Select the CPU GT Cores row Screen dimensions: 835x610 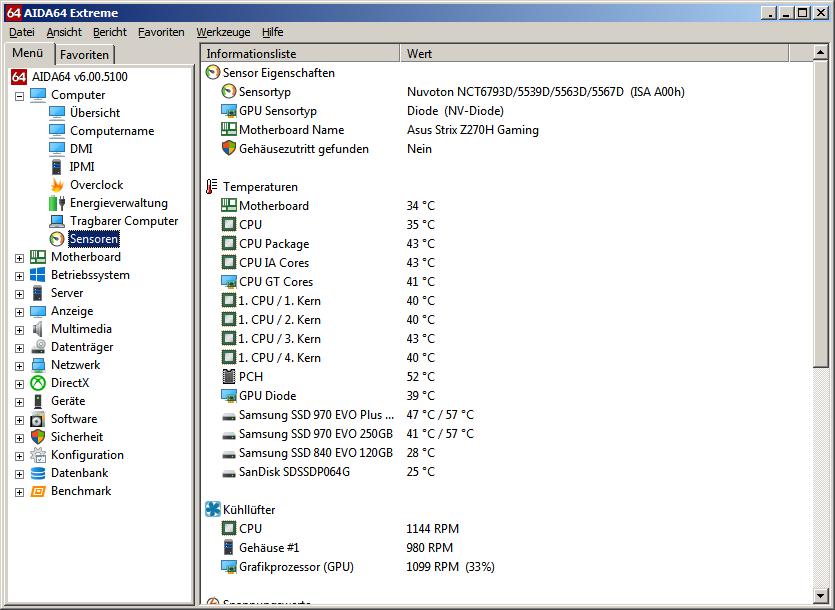point(506,282)
